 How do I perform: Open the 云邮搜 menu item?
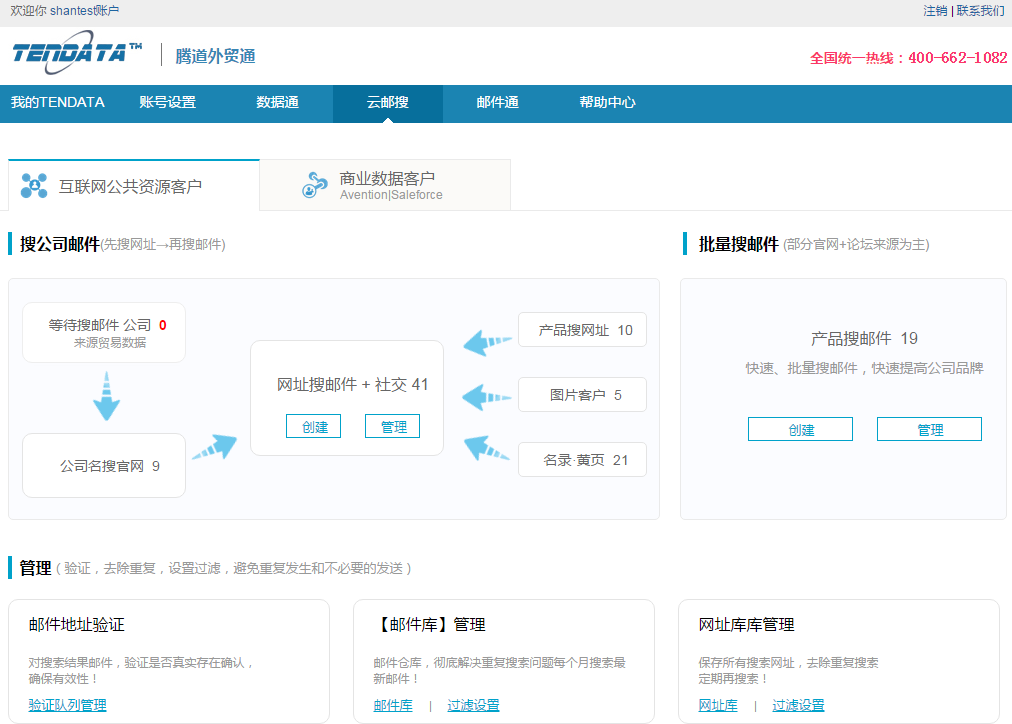[x=387, y=102]
